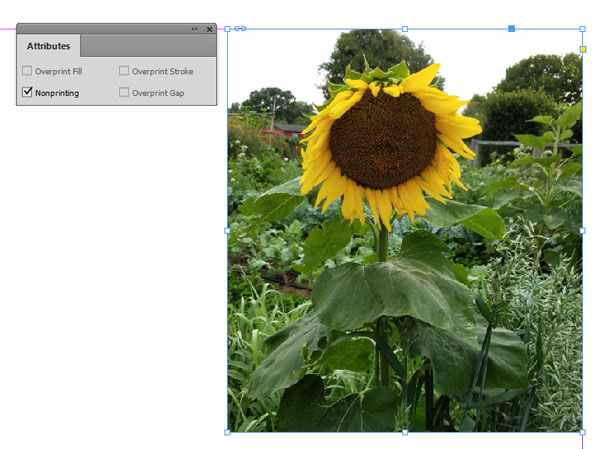
Task: Click the bottom-left corner frame handle
Action: point(227,432)
